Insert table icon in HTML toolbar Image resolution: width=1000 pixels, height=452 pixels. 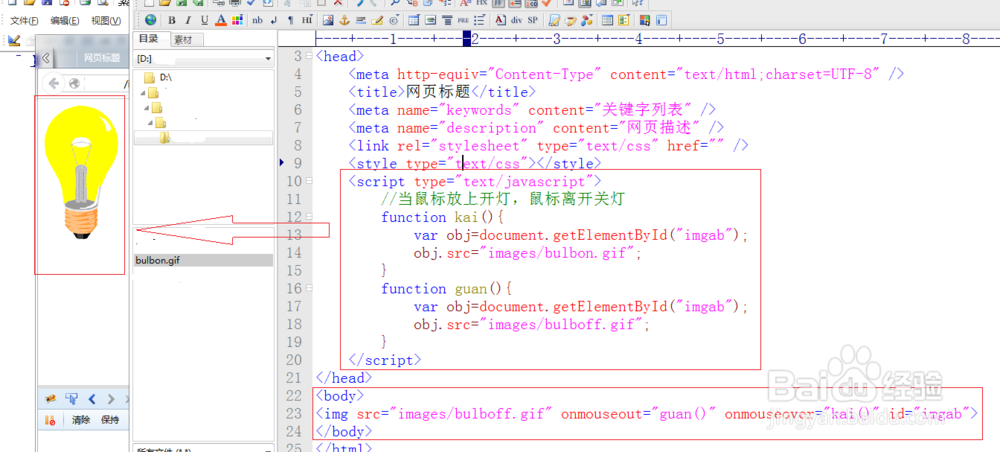tap(414, 20)
